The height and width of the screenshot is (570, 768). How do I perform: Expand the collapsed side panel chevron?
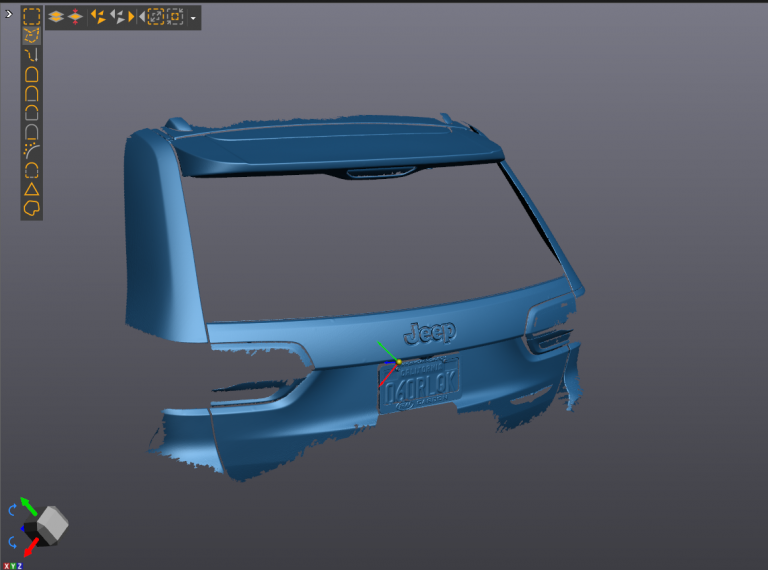[x=9, y=14]
